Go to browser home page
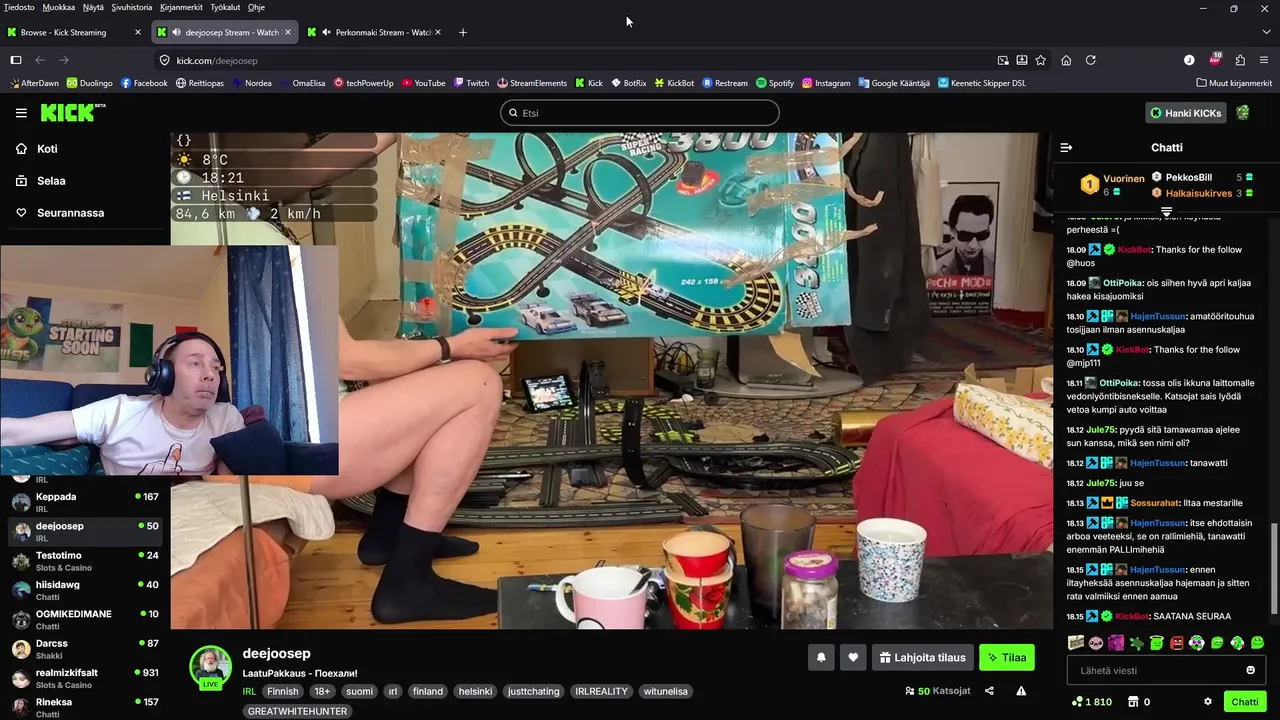Image resolution: width=1280 pixels, height=720 pixels. coord(1066,60)
